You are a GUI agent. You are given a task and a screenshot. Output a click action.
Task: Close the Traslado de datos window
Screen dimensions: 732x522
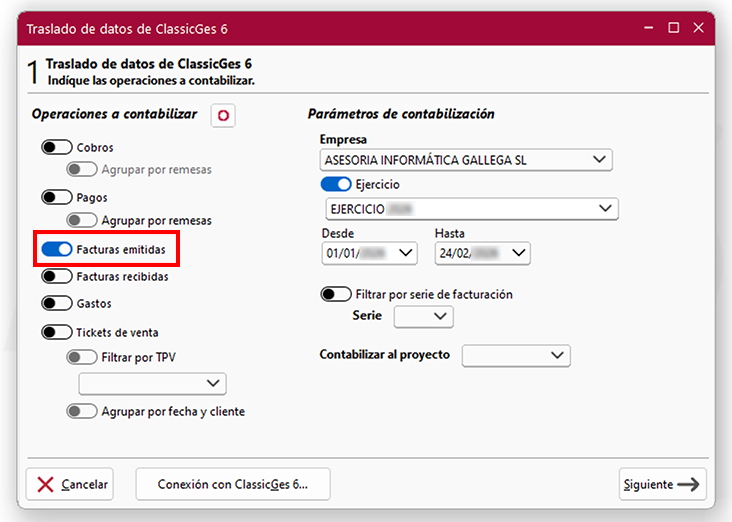click(x=698, y=28)
